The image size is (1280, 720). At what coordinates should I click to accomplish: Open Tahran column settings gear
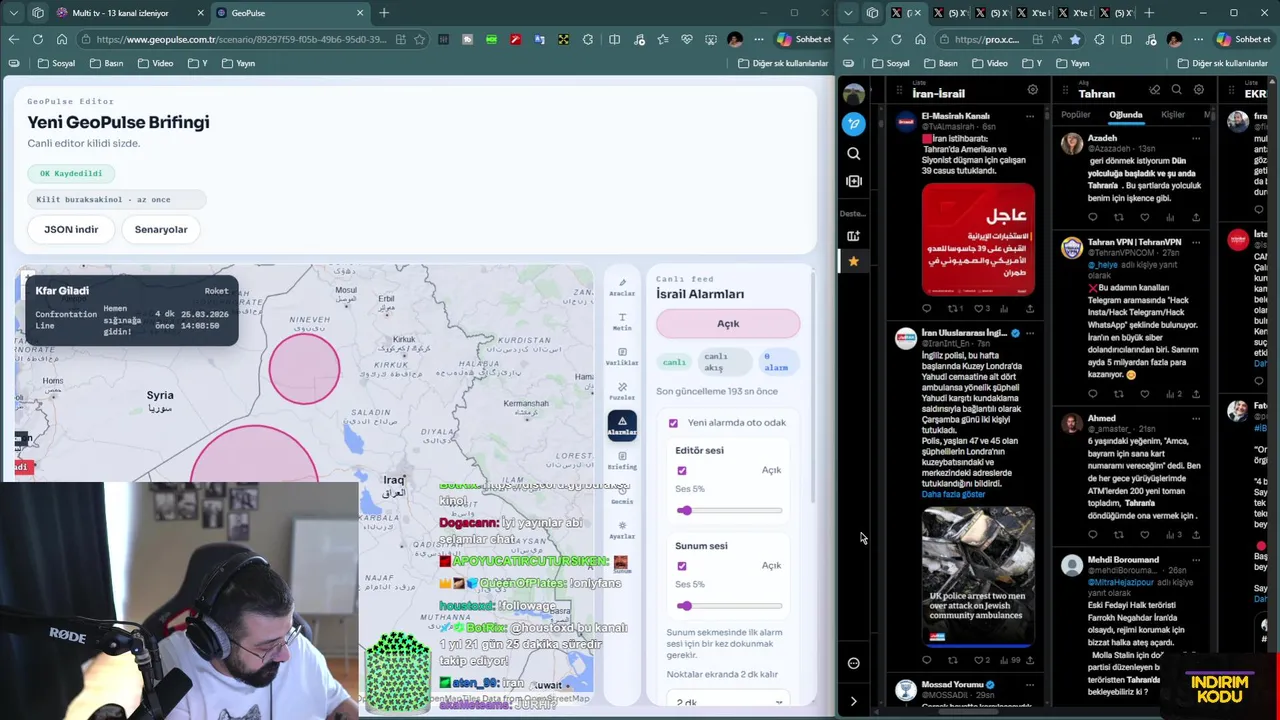coord(1198,90)
